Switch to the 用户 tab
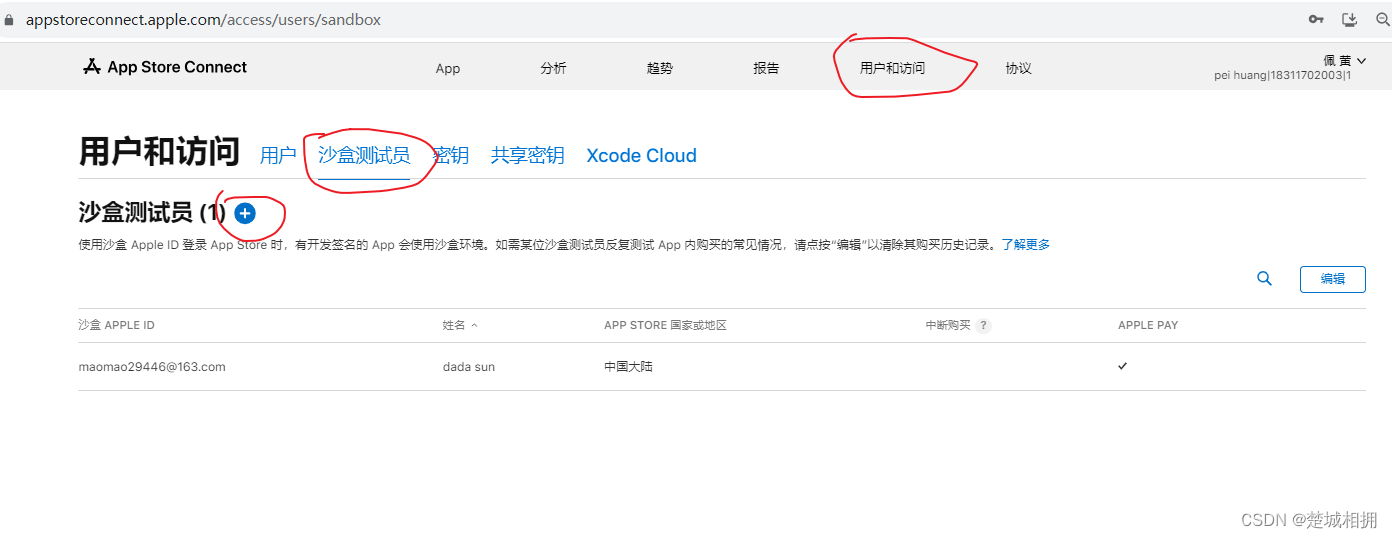Screen dimensions: 1392x538 tap(278, 155)
